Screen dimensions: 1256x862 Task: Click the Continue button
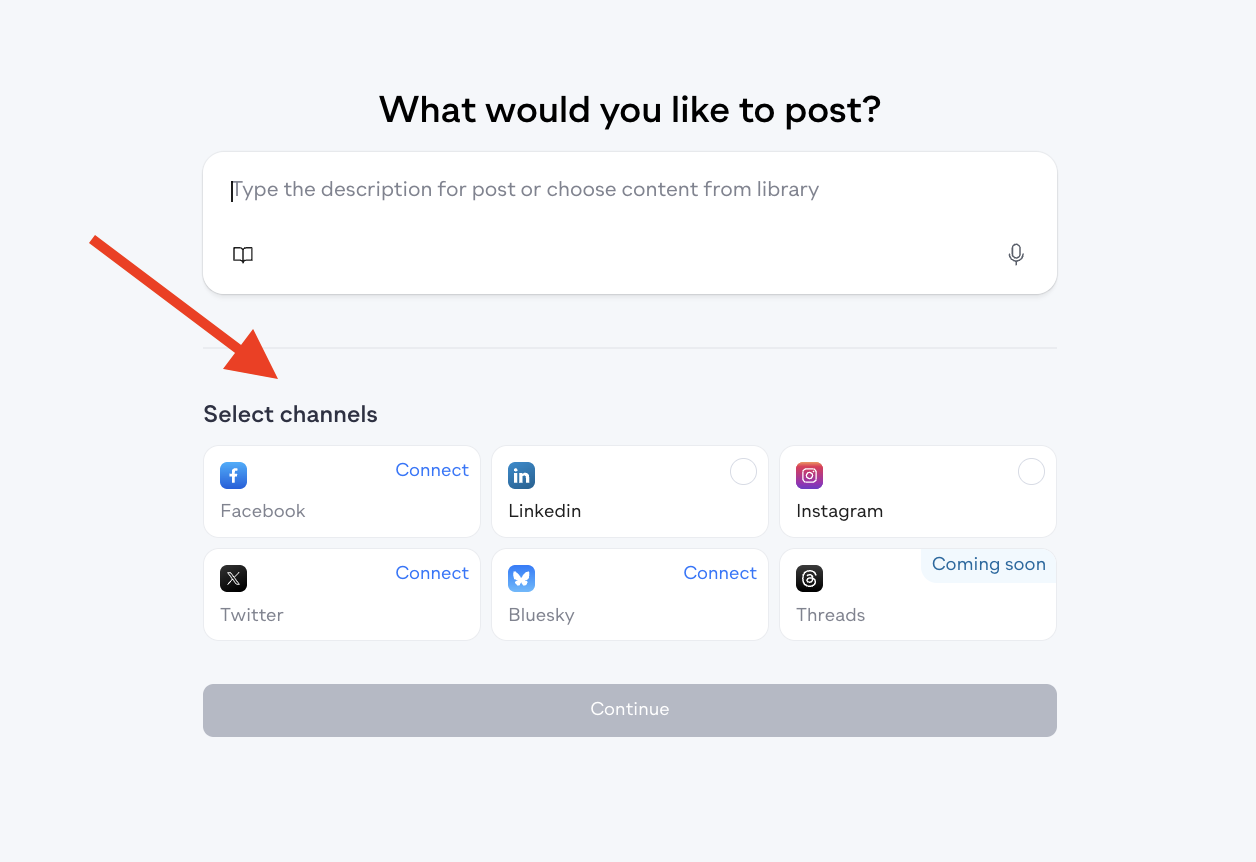(630, 710)
